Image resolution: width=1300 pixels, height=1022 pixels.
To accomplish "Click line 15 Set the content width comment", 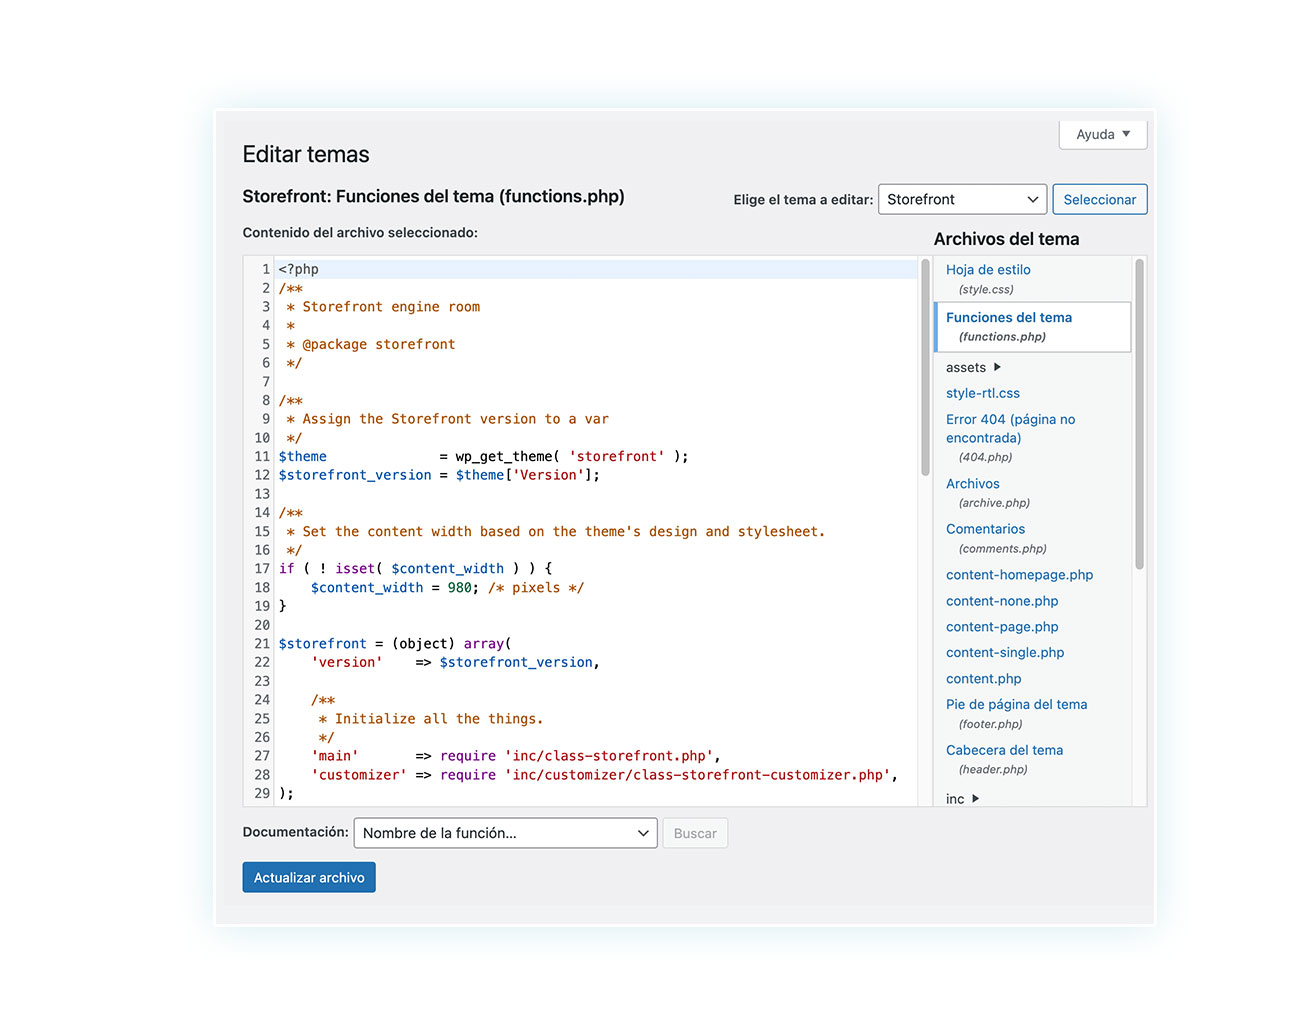I will tap(556, 532).
